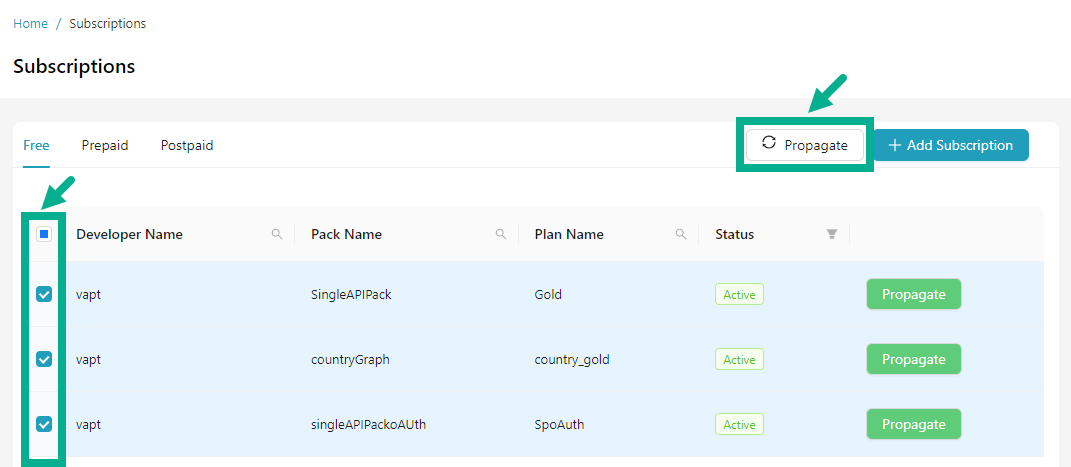Click the top Propagate button with refresh icon
The image size is (1071, 467).
[805, 145]
